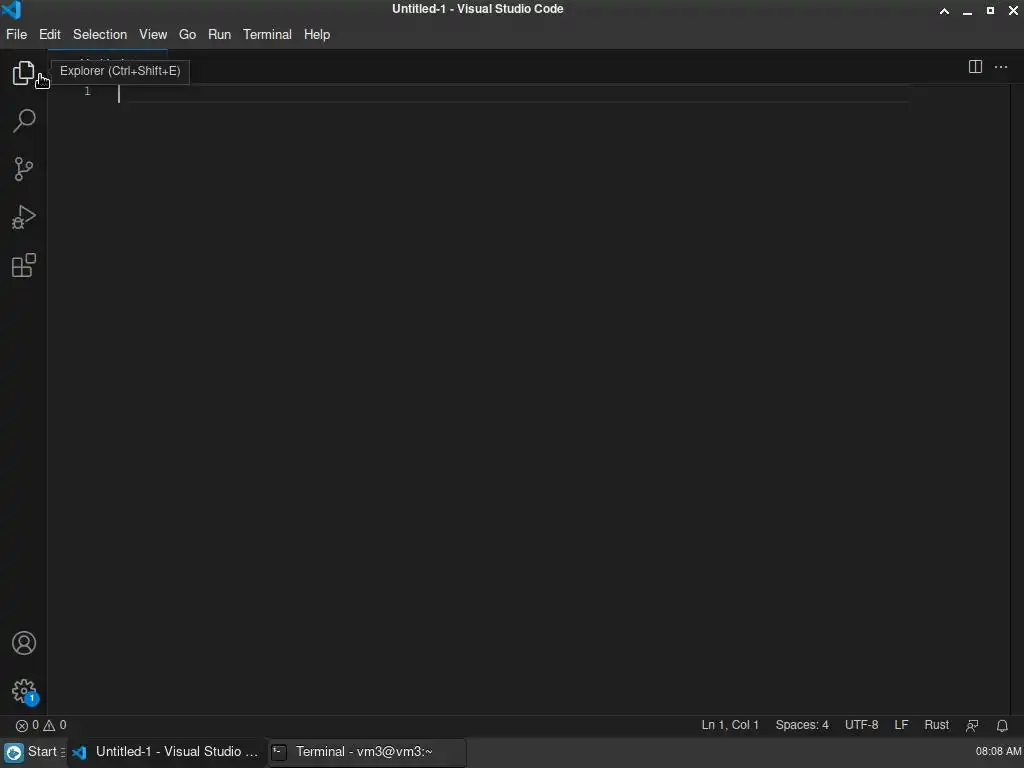Open the Run menu

[219, 35]
